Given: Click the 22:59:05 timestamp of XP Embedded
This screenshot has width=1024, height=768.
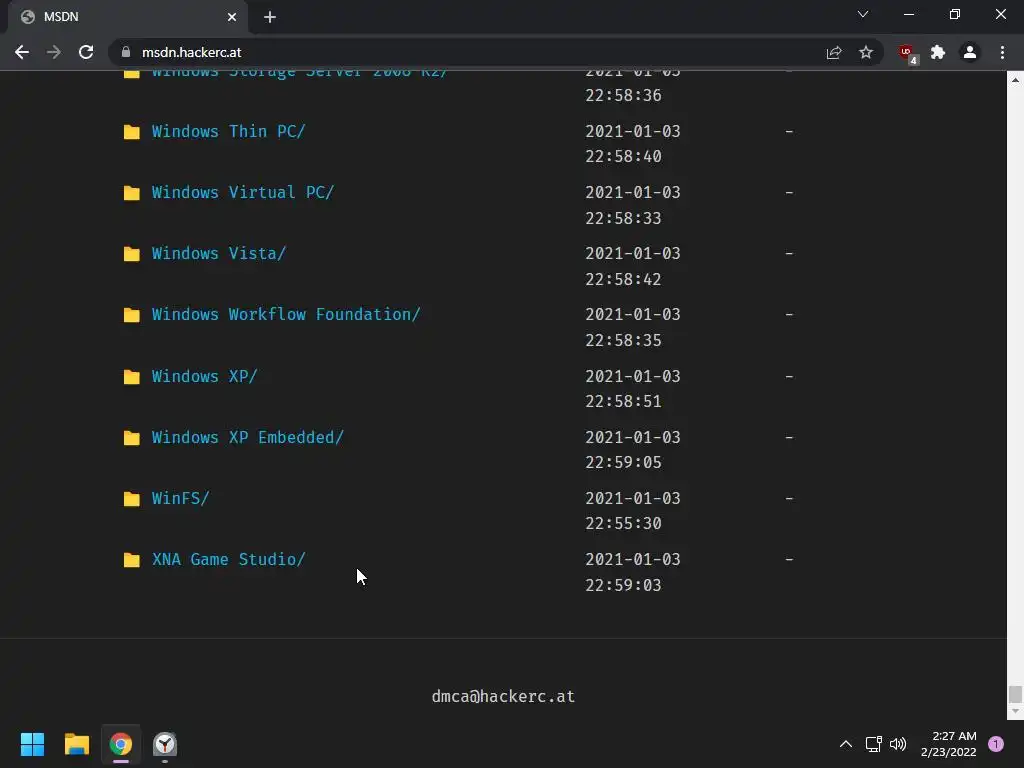Looking at the screenshot, I should (x=624, y=462).
